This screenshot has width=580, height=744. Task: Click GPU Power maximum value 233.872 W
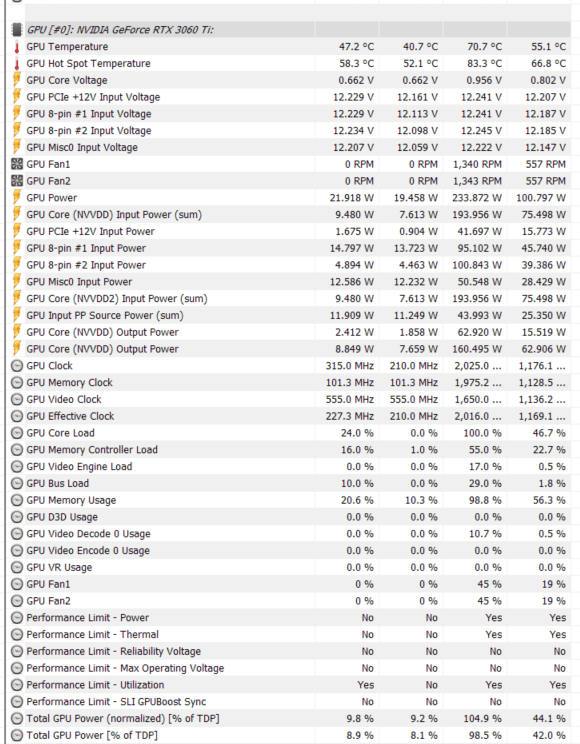coord(477,198)
